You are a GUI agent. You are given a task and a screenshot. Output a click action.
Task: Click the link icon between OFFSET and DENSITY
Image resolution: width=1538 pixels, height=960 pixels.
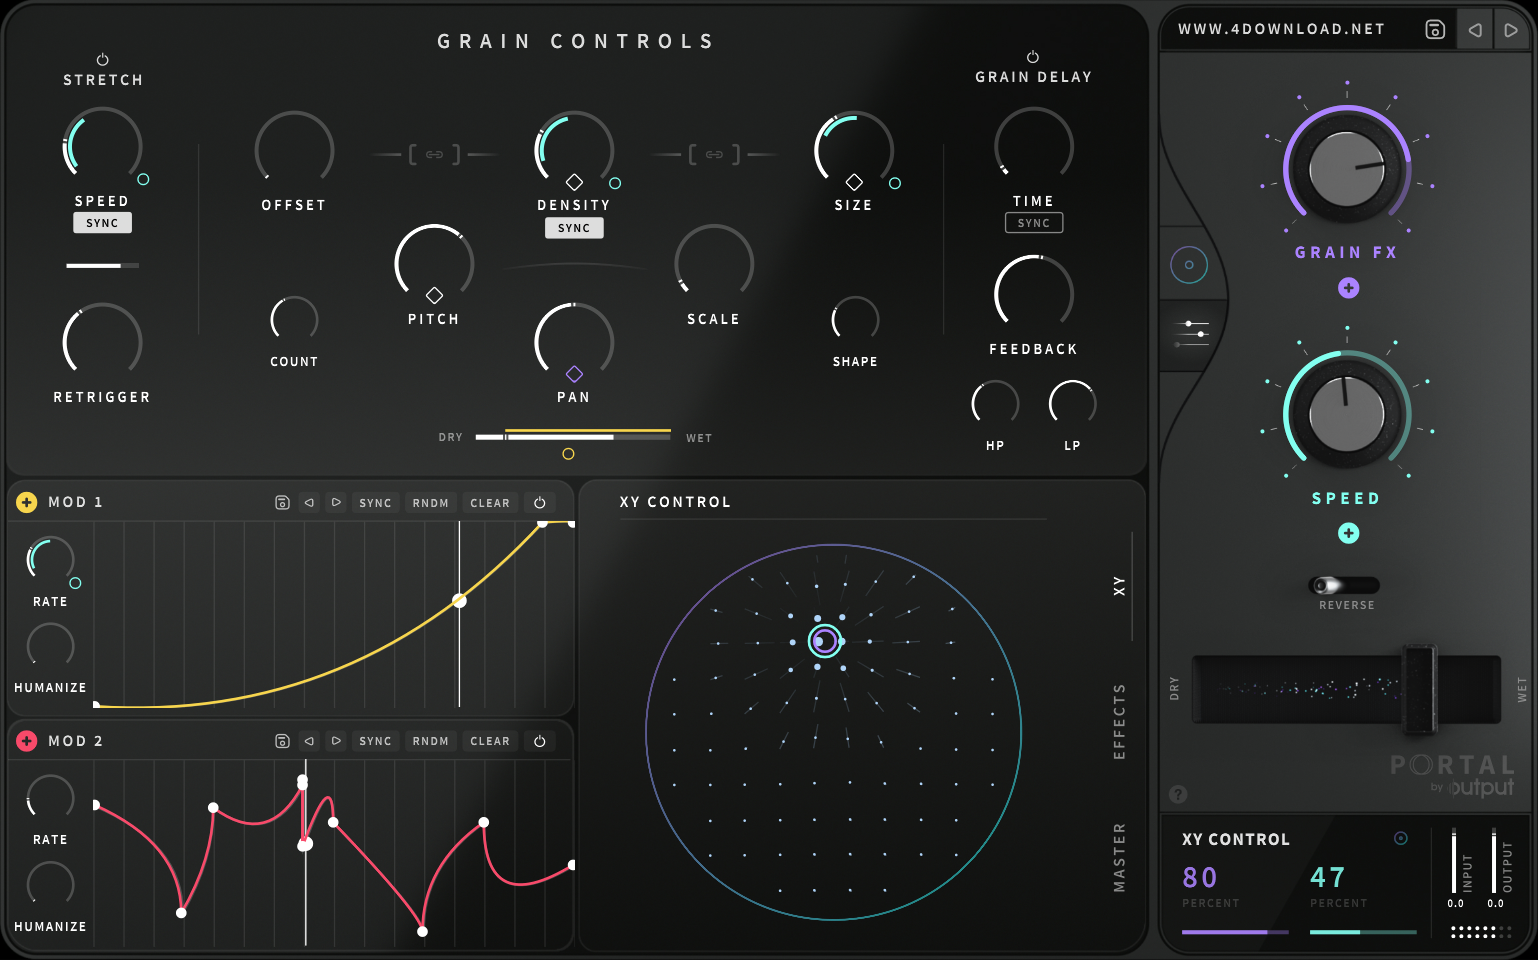(x=434, y=154)
